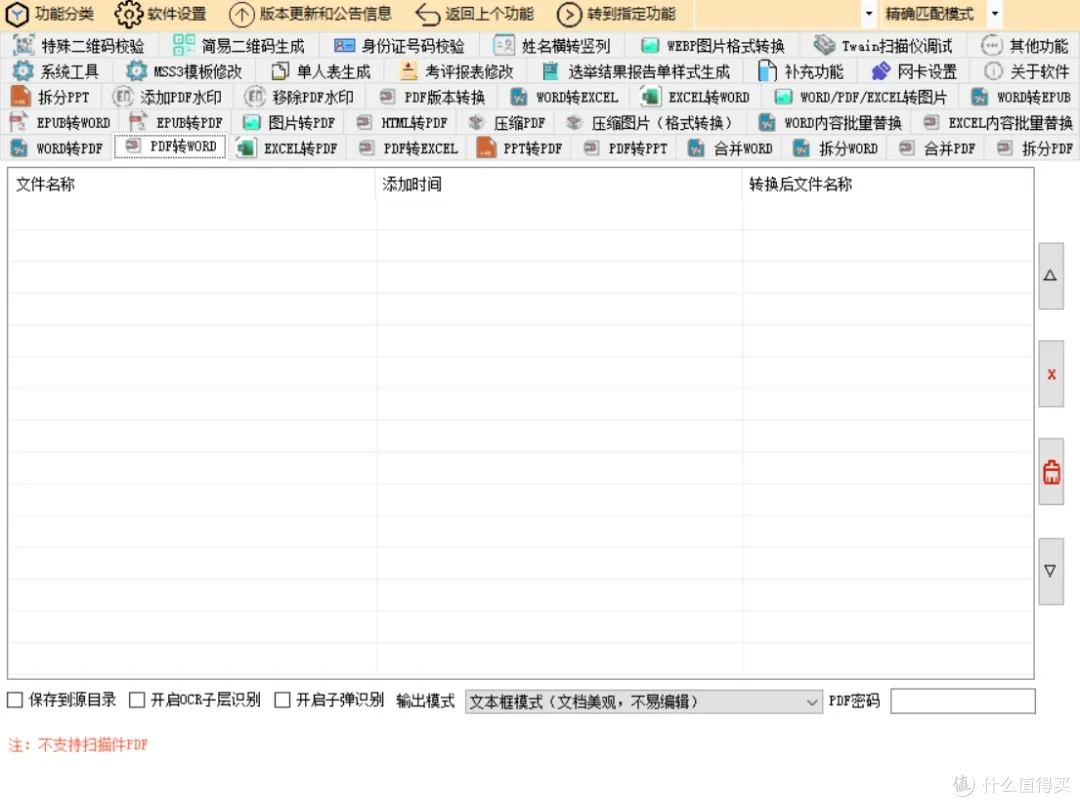This screenshot has height=807, width=1080.
Task: Enable 保存到原目录 checkbox
Action: pos(15,700)
